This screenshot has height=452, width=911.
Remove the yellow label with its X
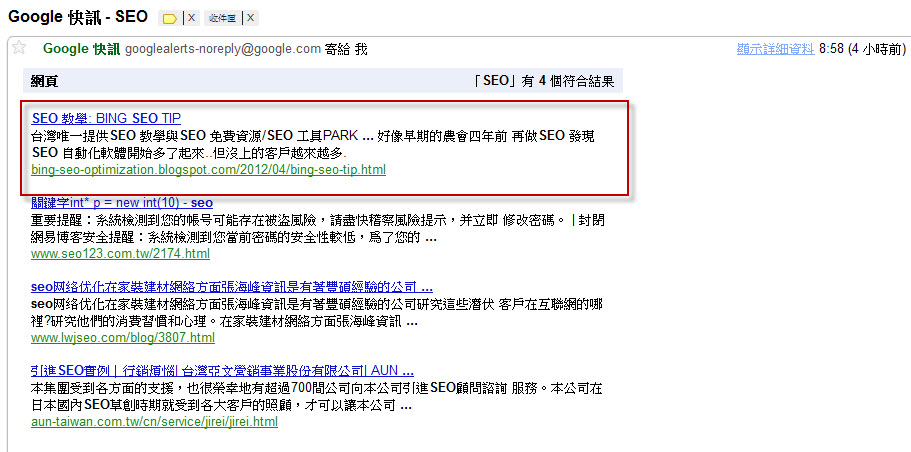pos(191,18)
